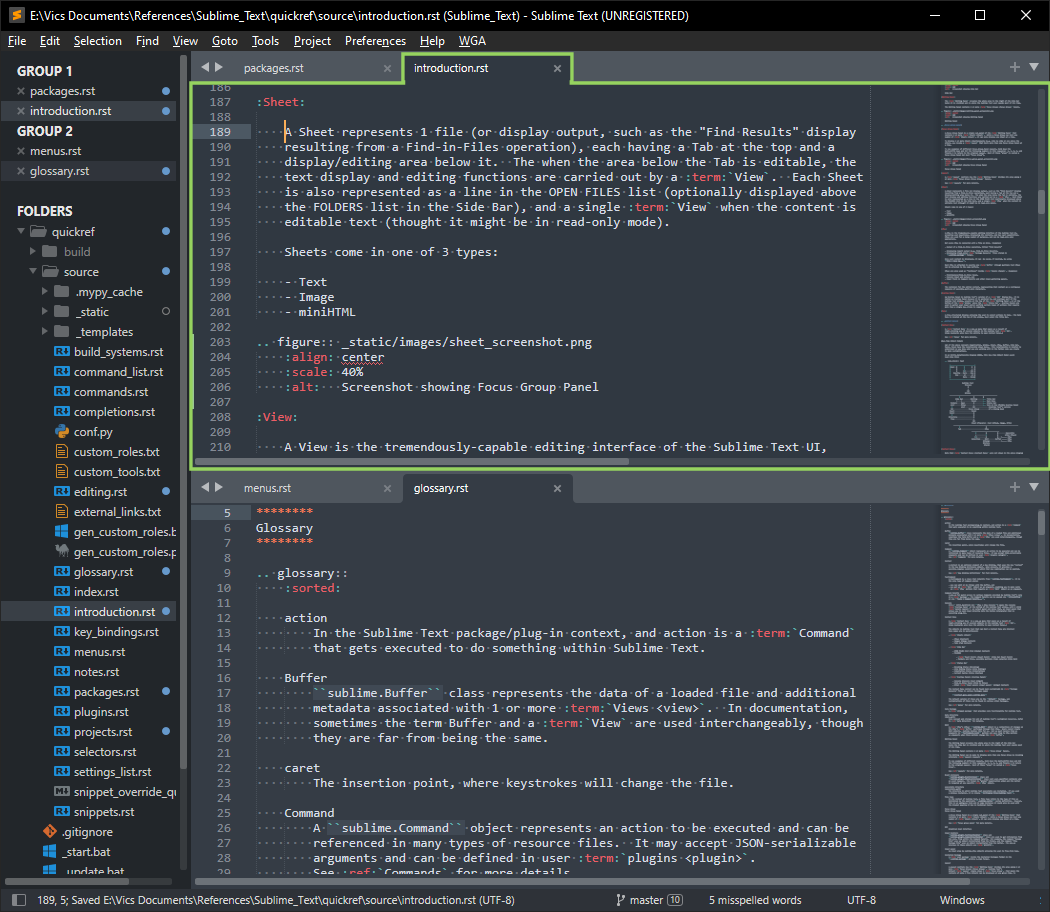Open the Preferences menu
The height and width of the screenshot is (912, 1050).
coord(375,41)
